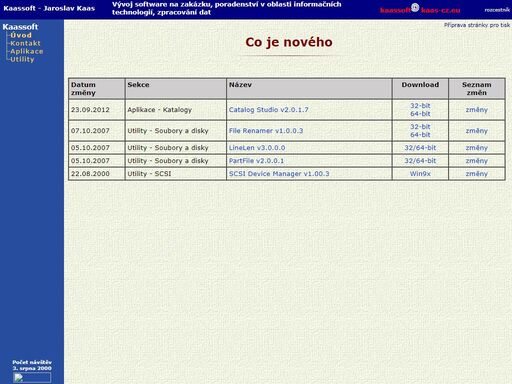Viewport: 512px width, 384px height.
Task: Open the Úvod sidebar item
Action: point(21,35)
